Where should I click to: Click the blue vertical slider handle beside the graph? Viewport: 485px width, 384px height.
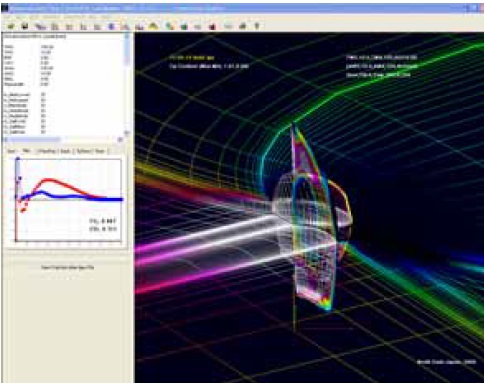[18, 160]
